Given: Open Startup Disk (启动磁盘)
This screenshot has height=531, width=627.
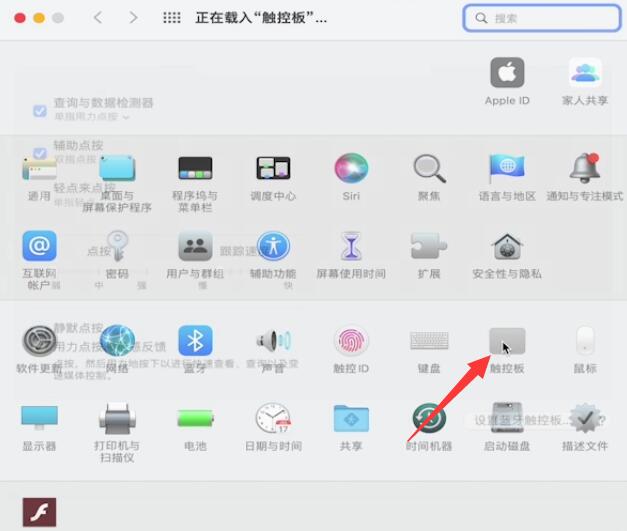Looking at the screenshot, I should (507, 418).
